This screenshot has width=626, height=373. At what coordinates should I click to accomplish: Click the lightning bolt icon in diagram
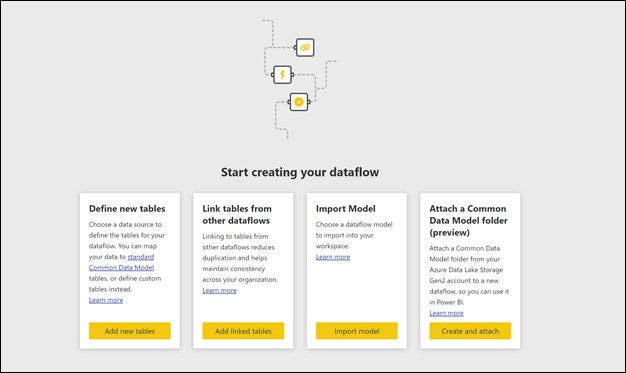282,75
